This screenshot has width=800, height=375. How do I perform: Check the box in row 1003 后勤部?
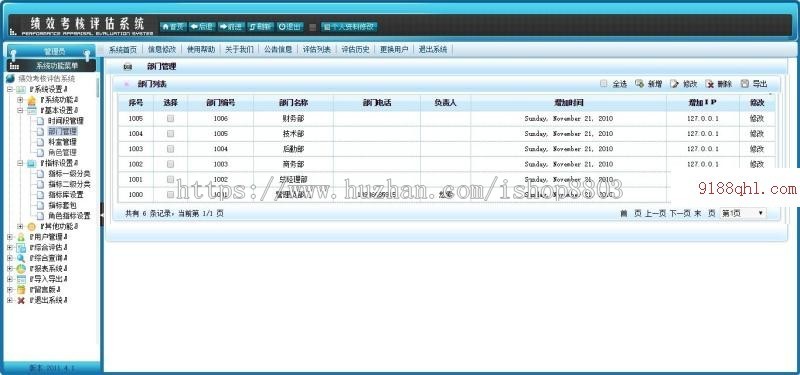[170, 149]
